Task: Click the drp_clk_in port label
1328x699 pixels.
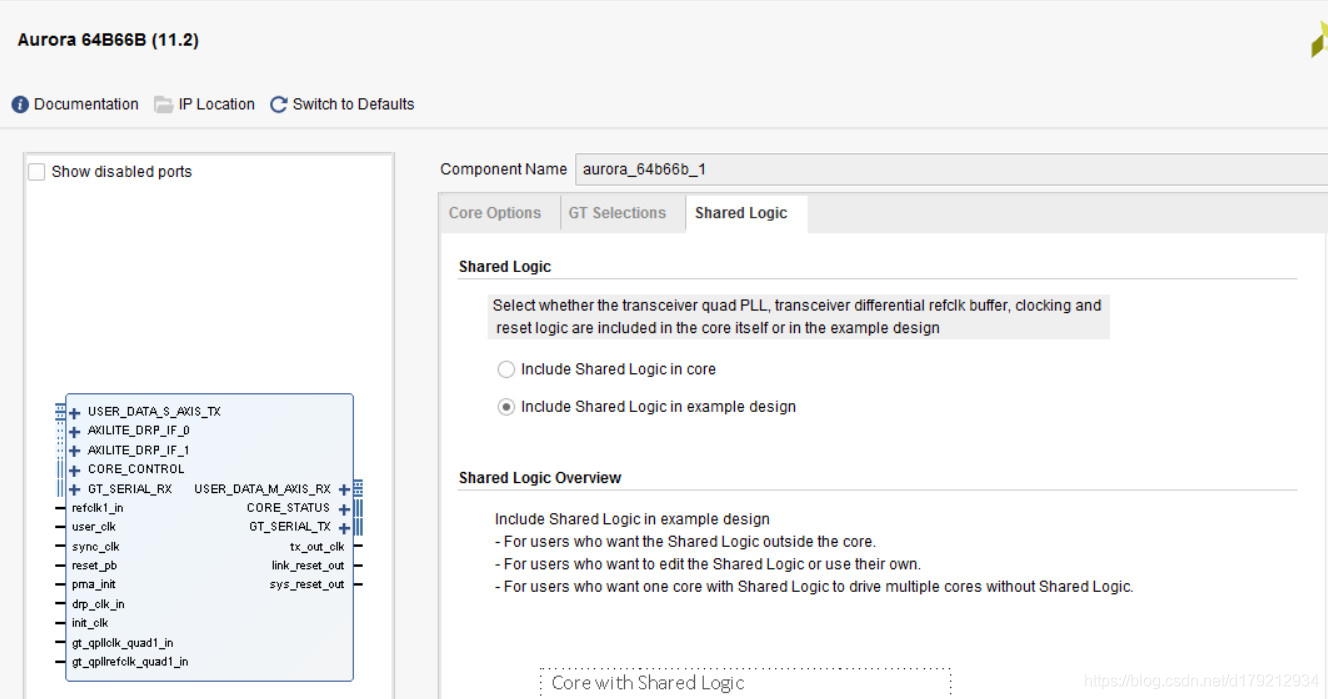Action: pyautogui.click(x=98, y=604)
